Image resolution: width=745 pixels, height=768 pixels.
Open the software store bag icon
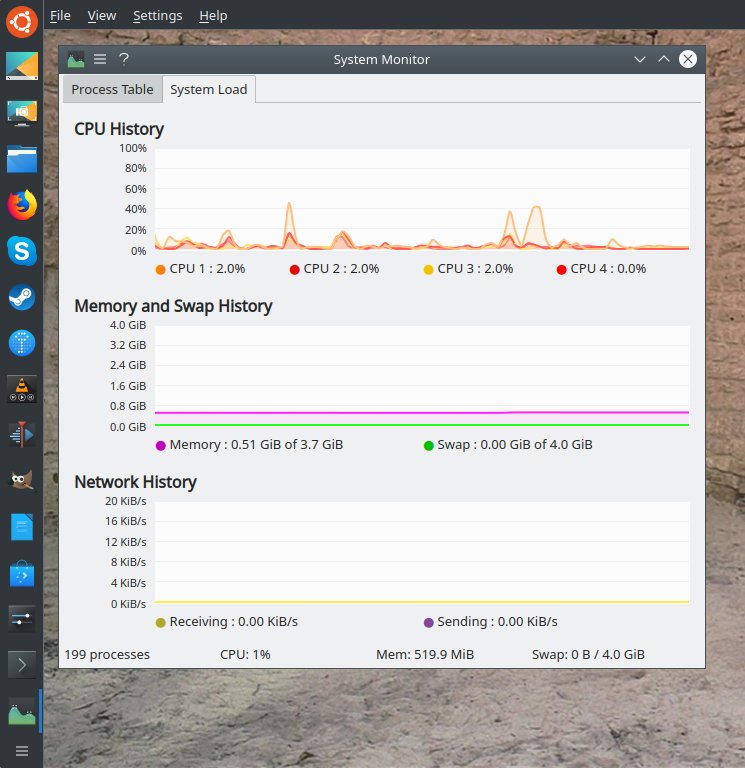(22, 573)
